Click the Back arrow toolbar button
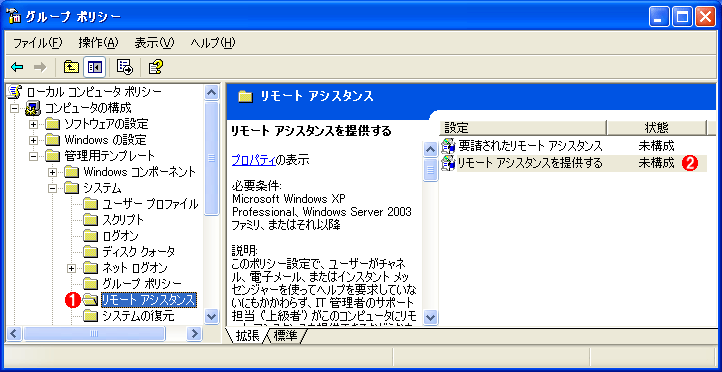722x372 pixels. click(x=17, y=68)
